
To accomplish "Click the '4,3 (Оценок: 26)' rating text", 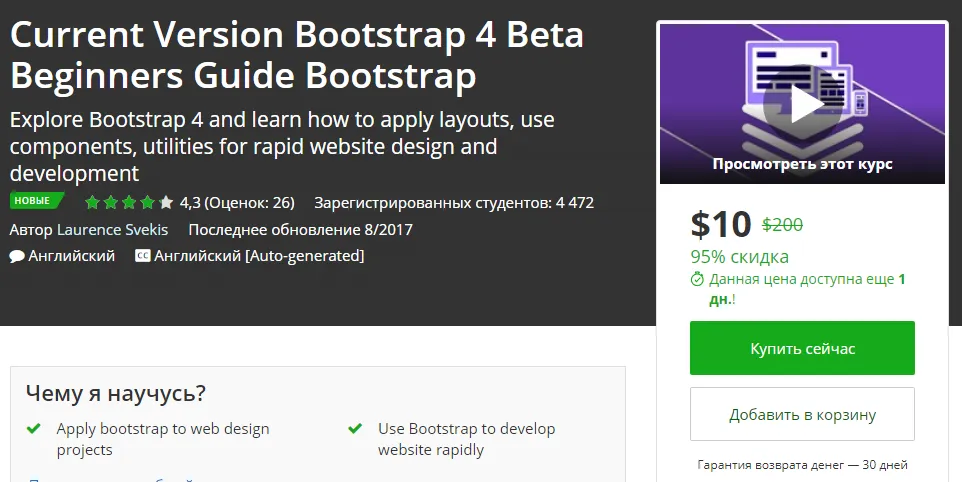I will [x=237, y=203].
